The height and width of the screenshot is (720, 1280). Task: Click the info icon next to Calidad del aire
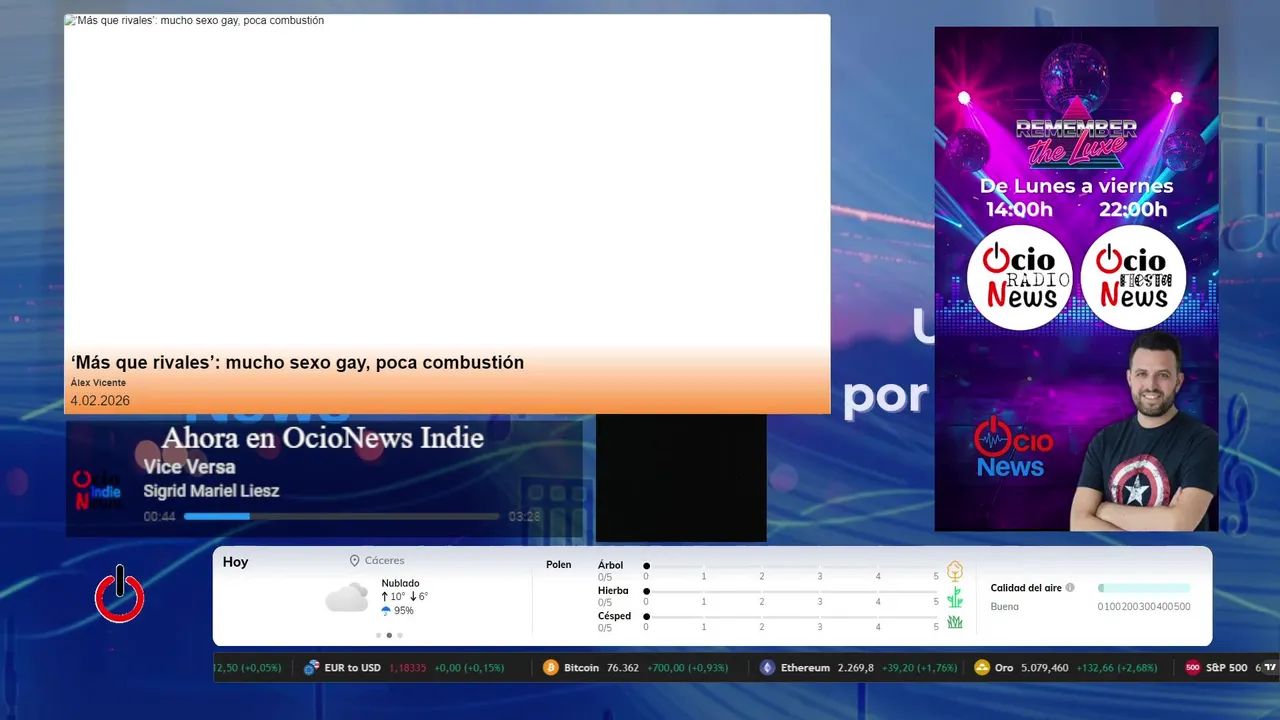[1070, 588]
